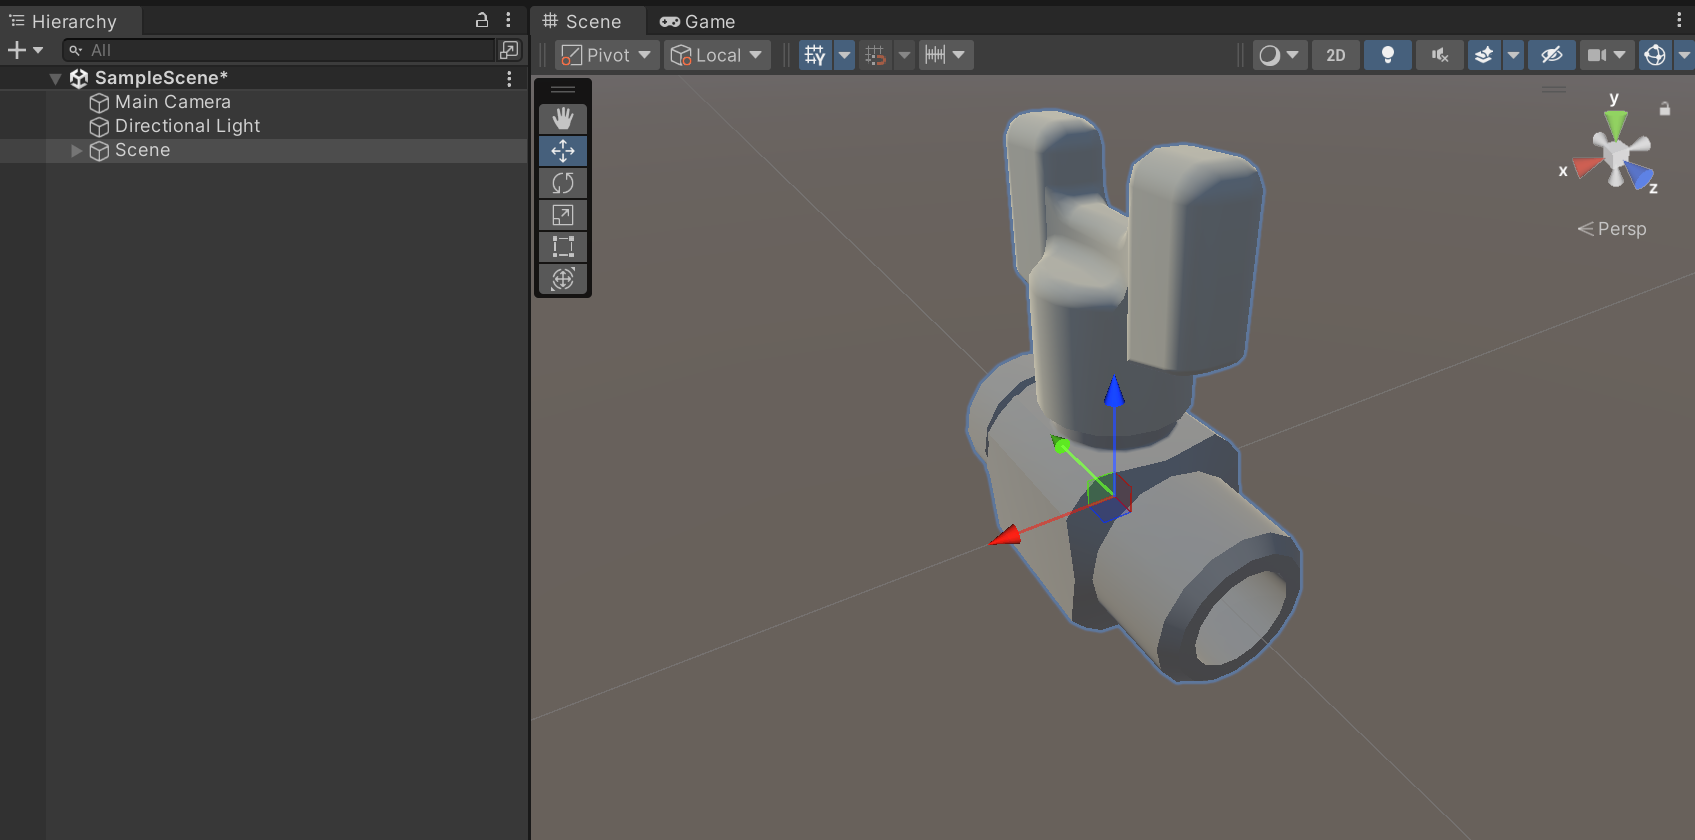The height and width of the screenshot is (840, 1695).
Task: Select the Transform tool
Action: click(x=563, y=279)
